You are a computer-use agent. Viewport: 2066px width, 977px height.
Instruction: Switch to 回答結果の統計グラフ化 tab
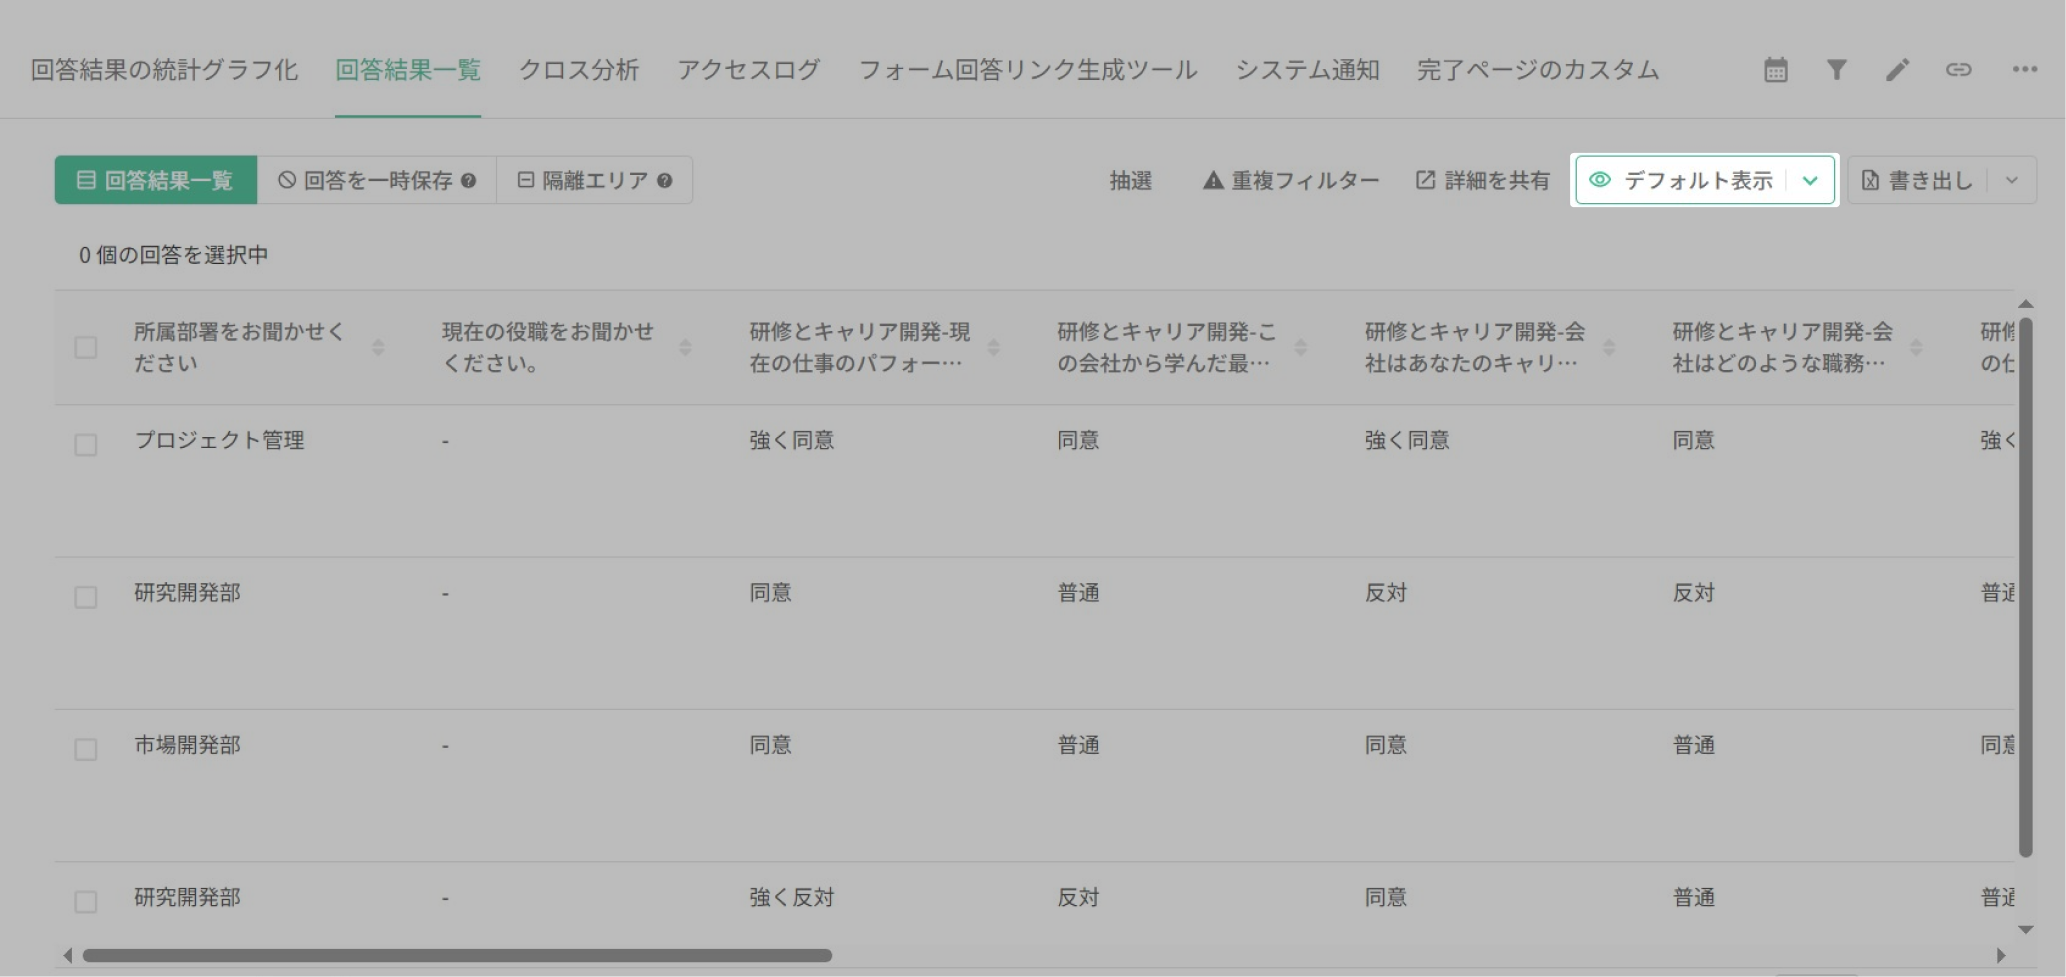(164, 70)
